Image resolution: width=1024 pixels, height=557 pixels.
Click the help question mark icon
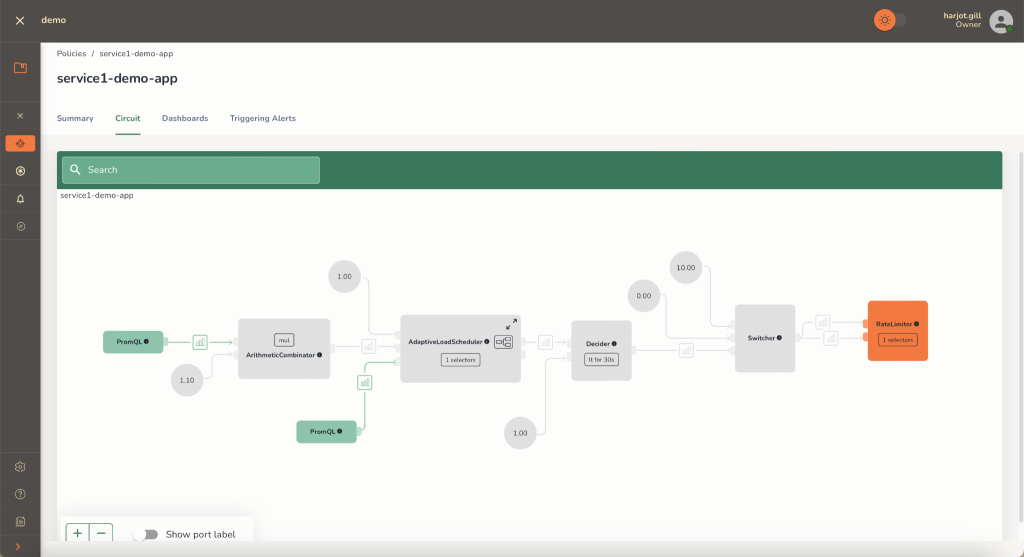coord(20,494)
